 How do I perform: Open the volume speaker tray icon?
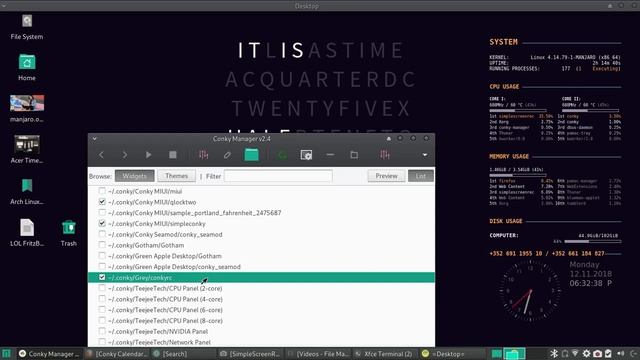(621, 353)
